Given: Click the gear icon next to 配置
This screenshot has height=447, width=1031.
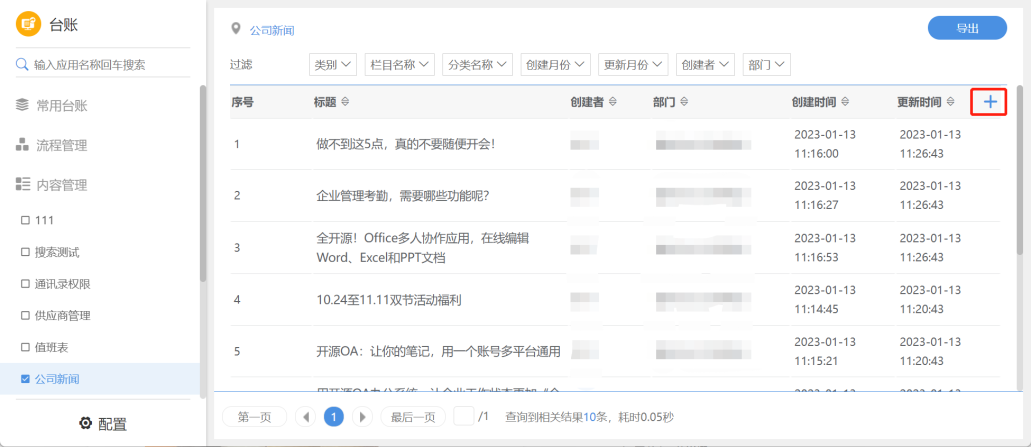Looking at the screenshot, I should (x=85, y=423).
